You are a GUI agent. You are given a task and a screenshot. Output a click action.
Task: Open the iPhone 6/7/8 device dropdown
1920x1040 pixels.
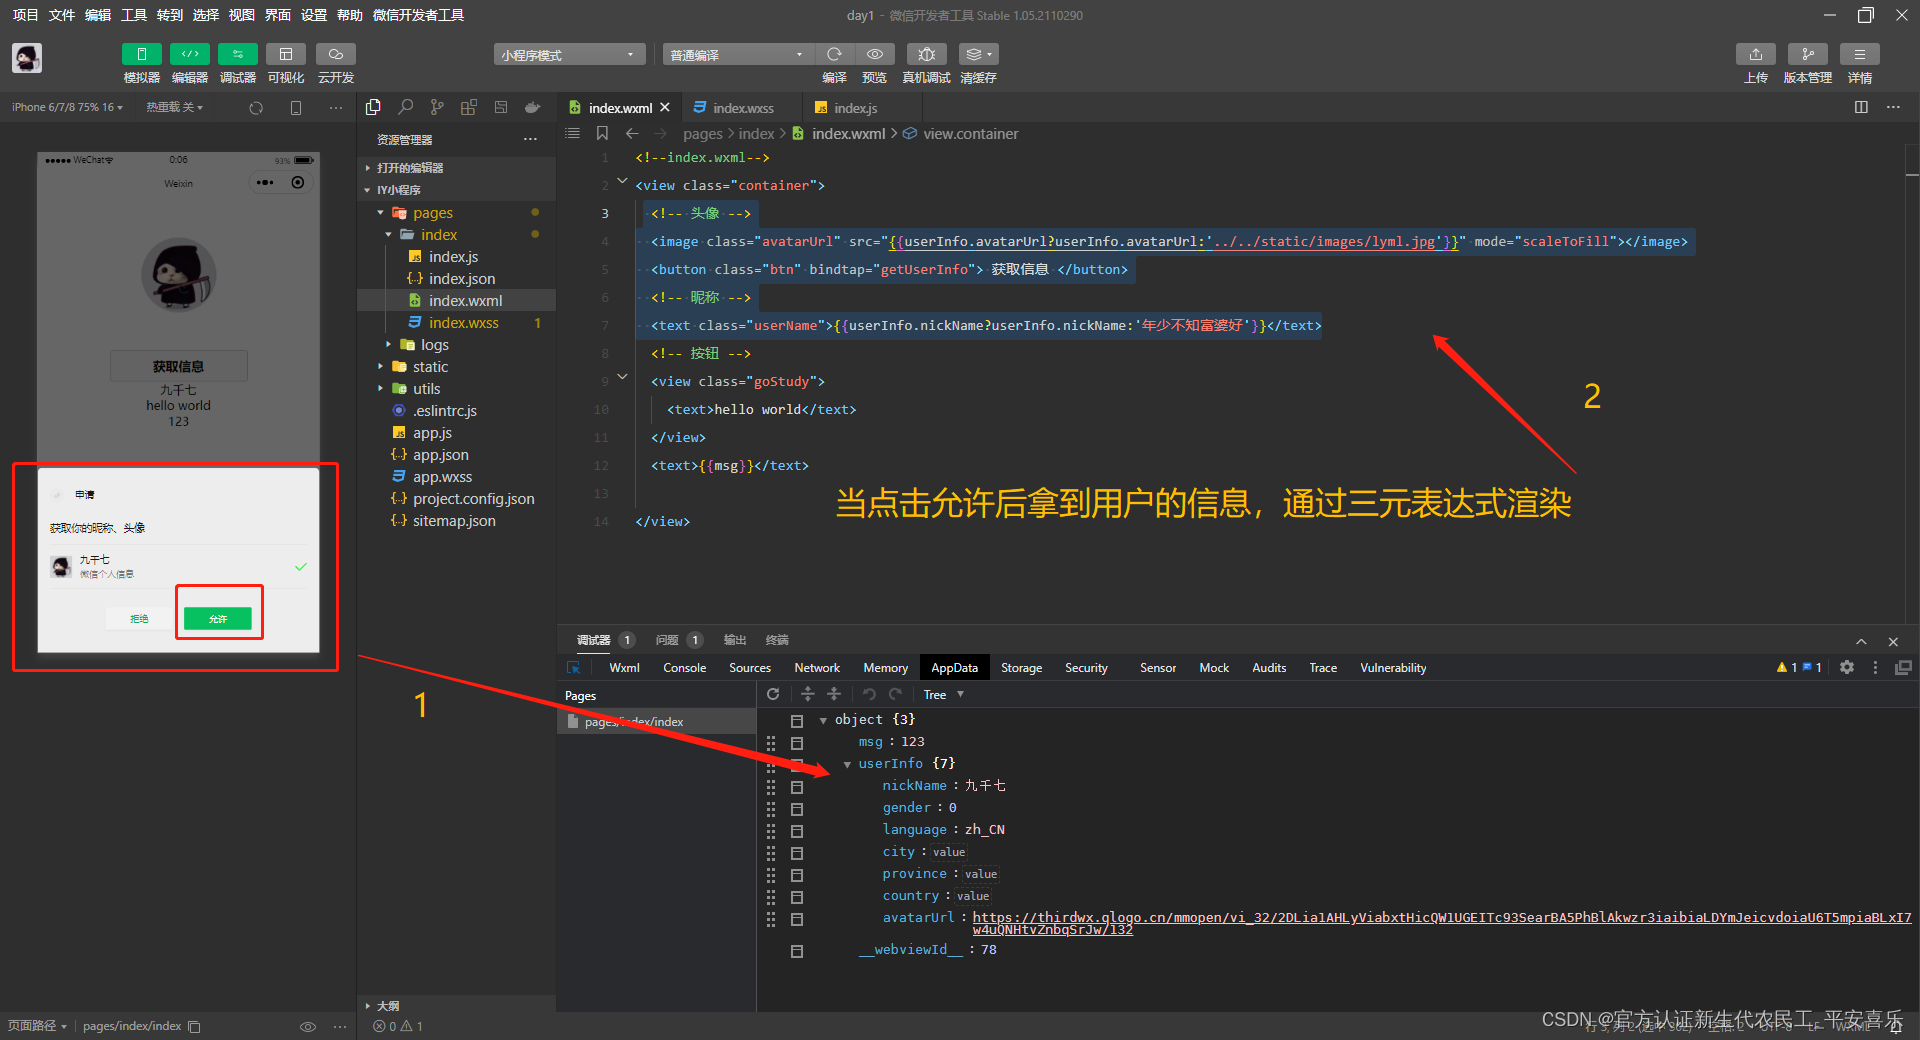tap(67, 107)
